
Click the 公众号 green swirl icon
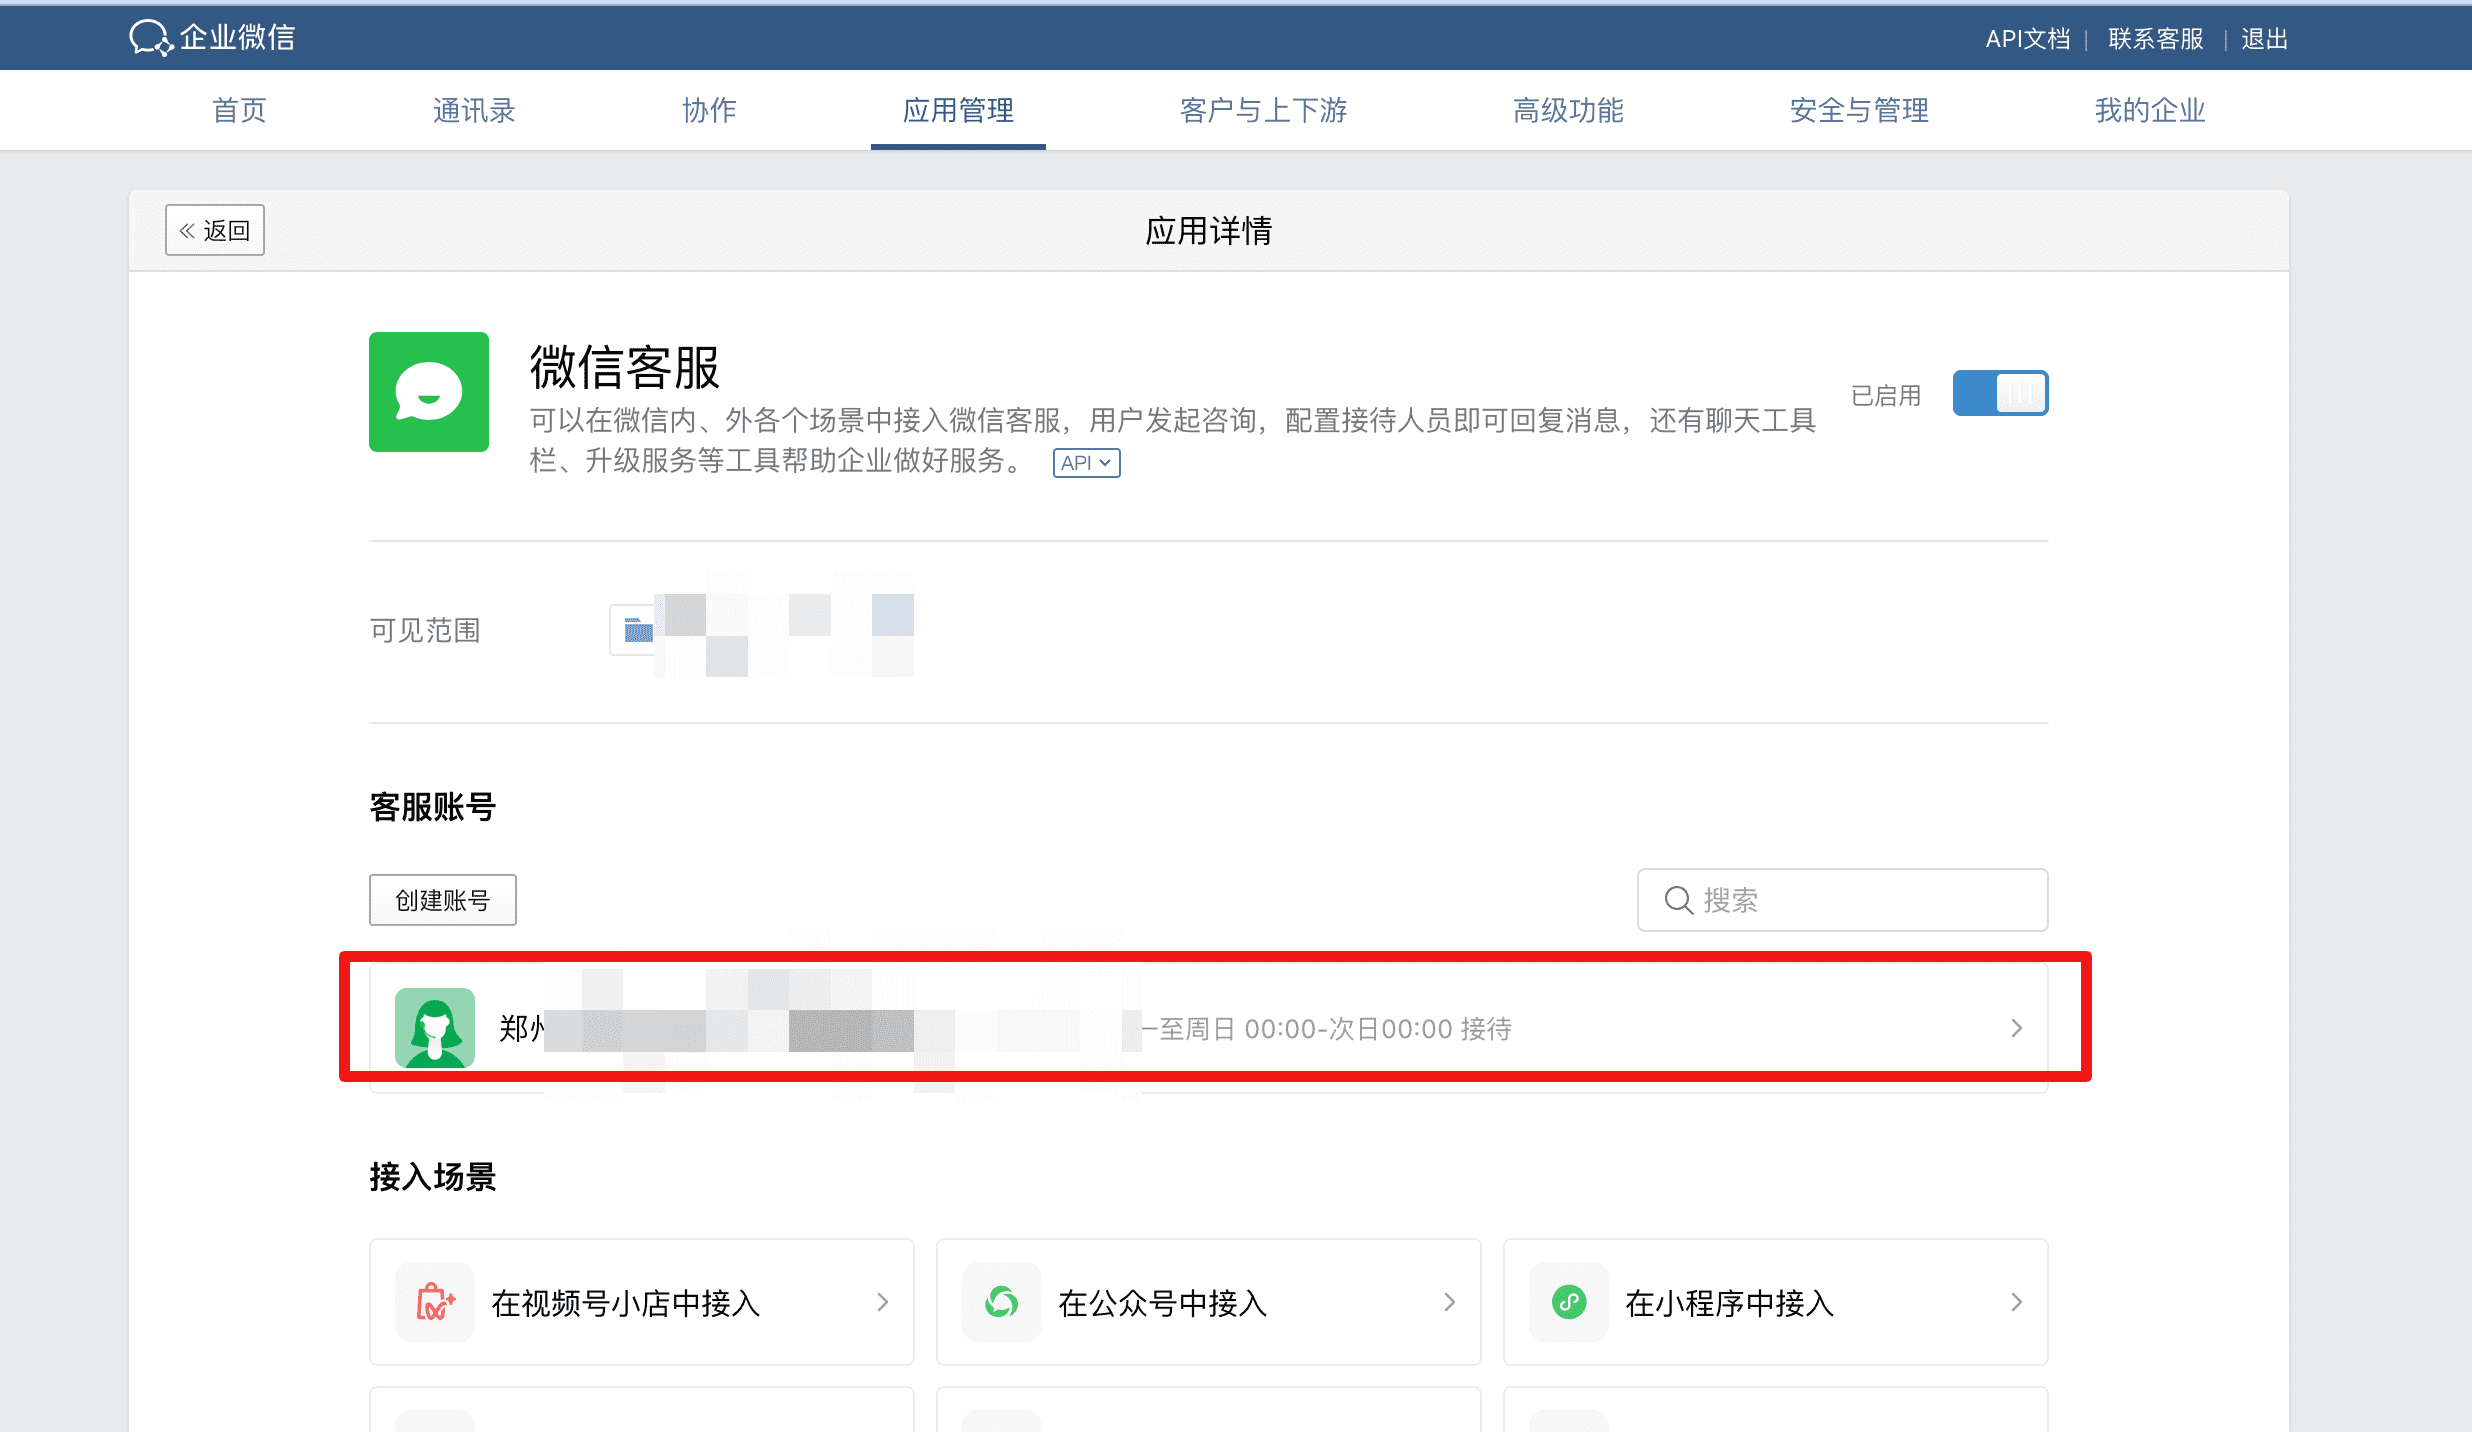click(x=1001, y=1302)
